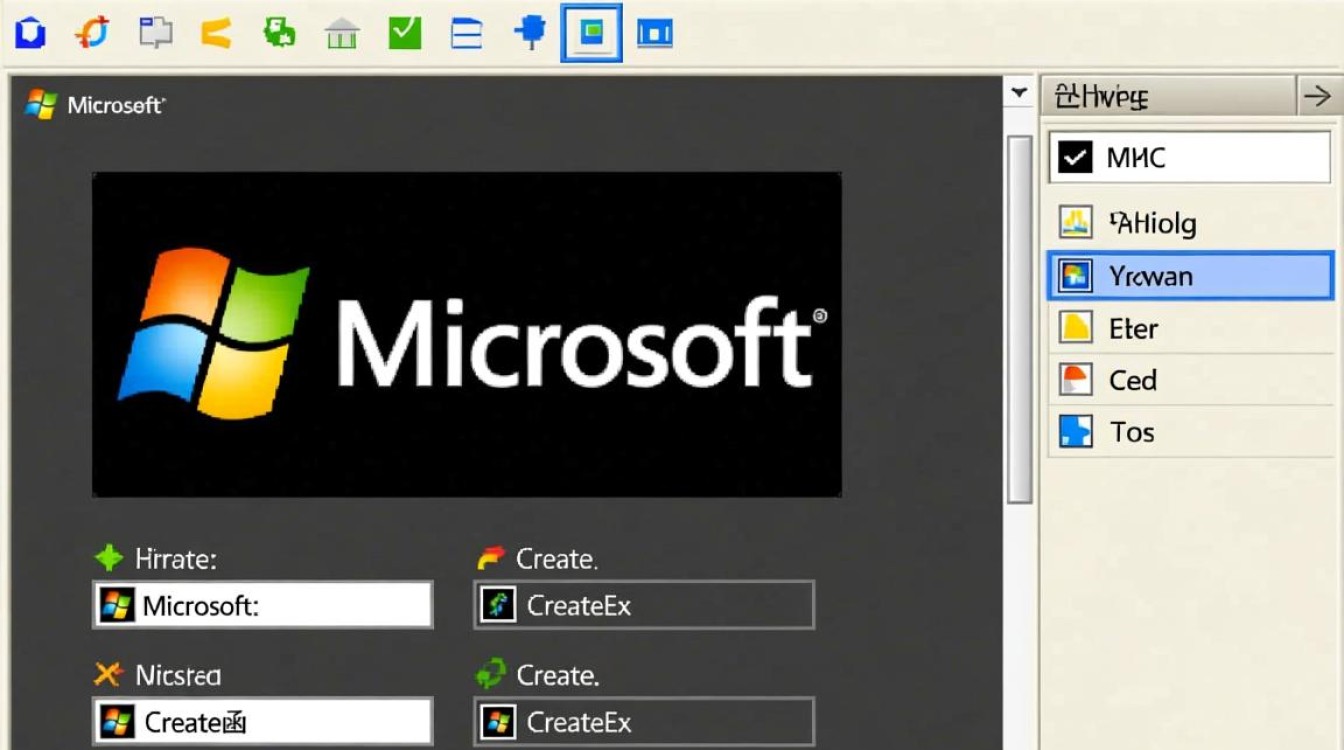Image resolution: width=1344 pixels, height=750 pixels.
Task: Click the orange and blue loop toolbar icon
Action: pyautogui.click(x=93, y=34)
